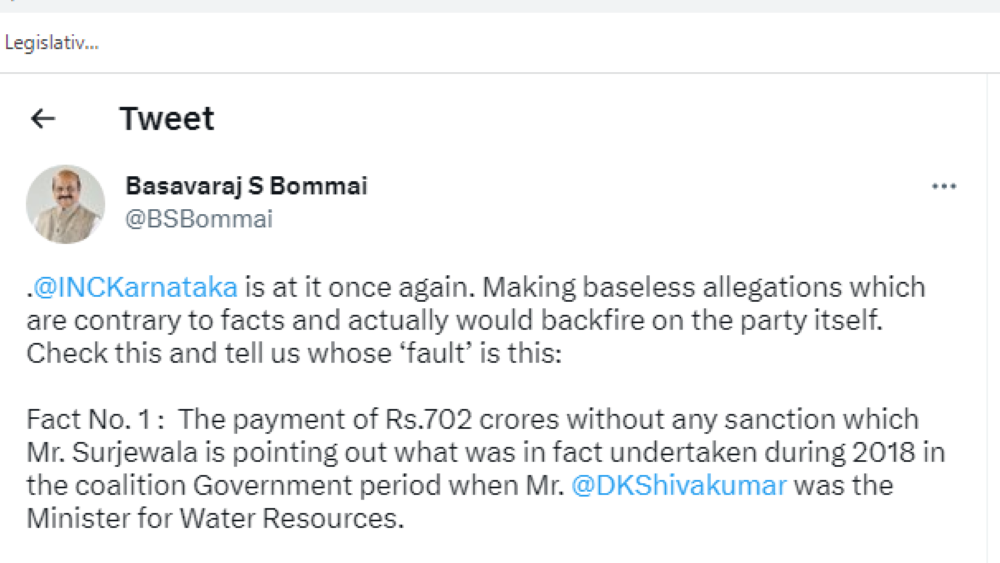Click the "Tweet" page heading
This screenshot has height=563, width=1000.
pos(166,119)
